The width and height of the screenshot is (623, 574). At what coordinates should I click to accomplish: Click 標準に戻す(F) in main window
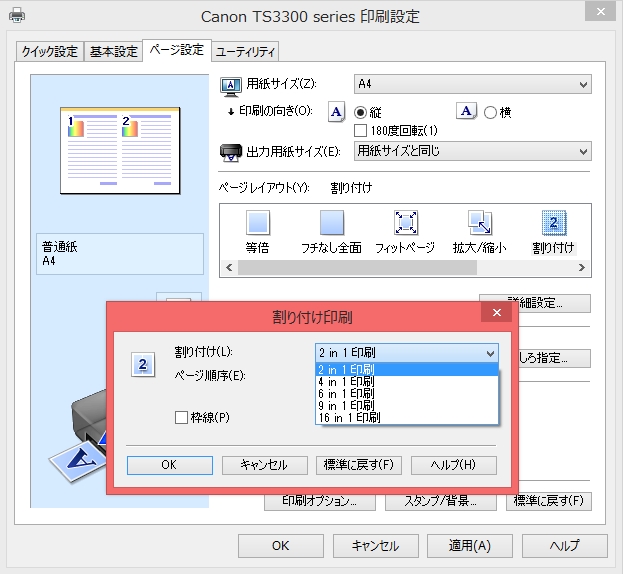coord(549,501)
